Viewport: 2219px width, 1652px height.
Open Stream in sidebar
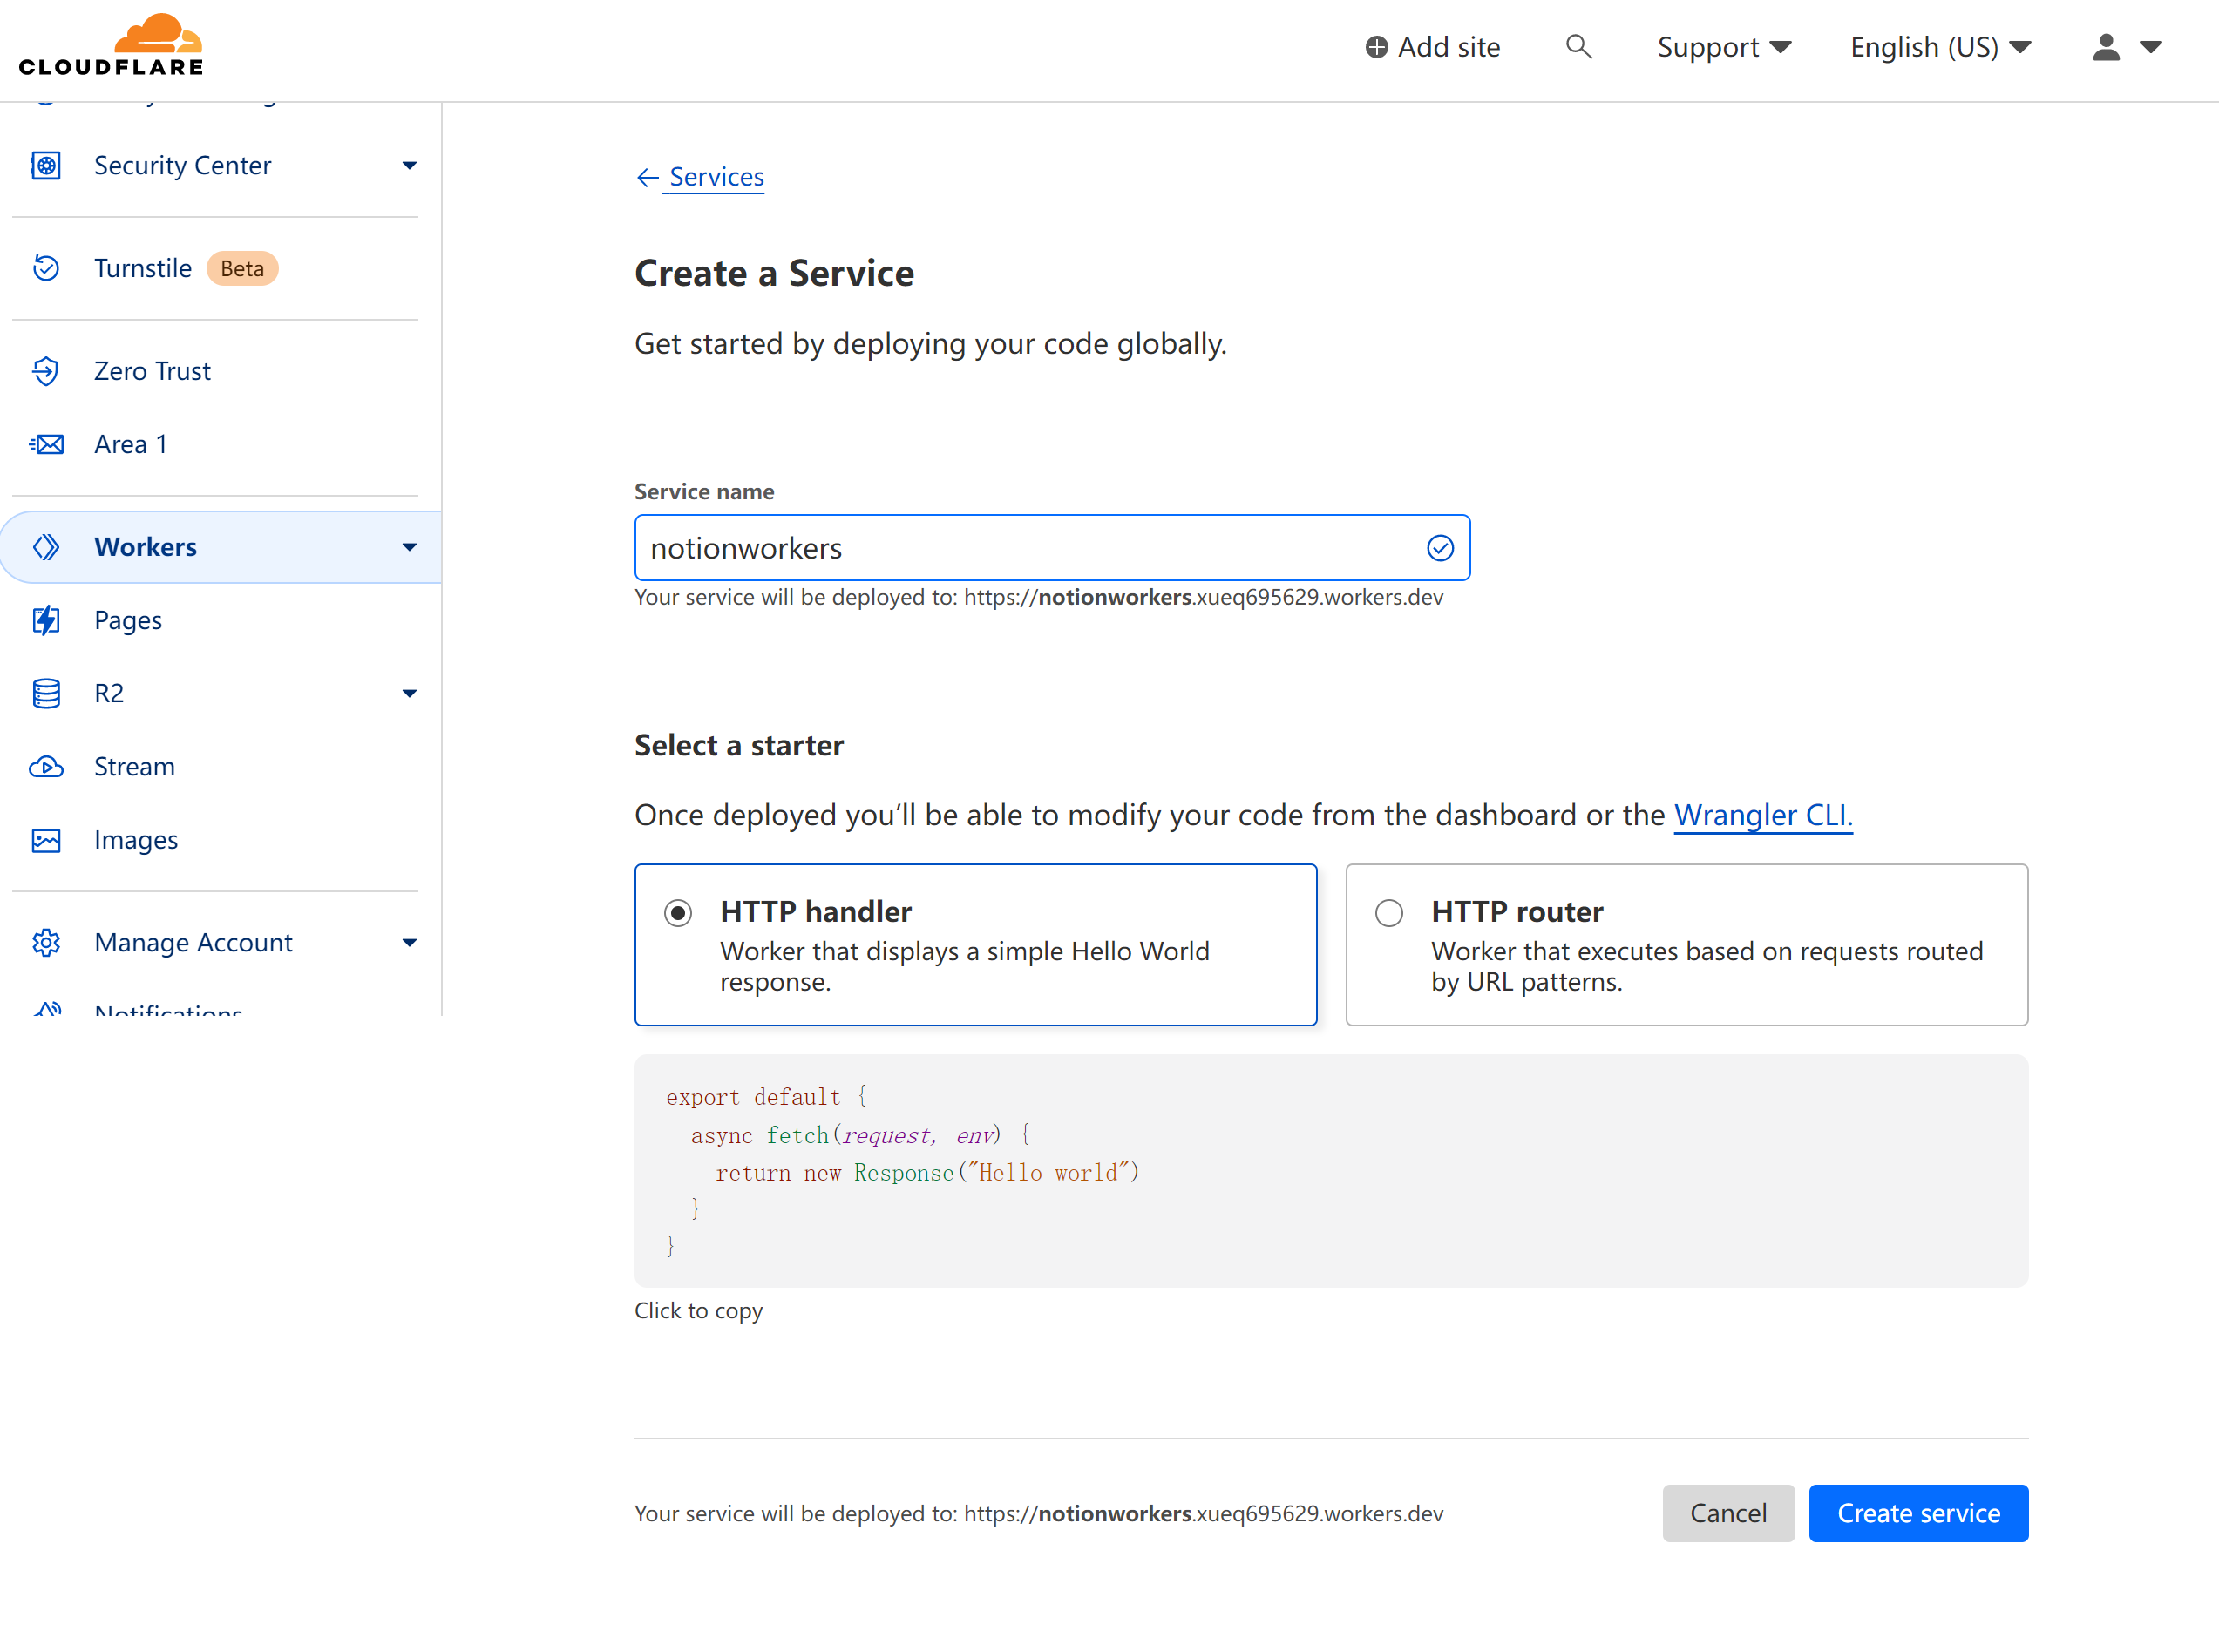[x=134, y=767]
